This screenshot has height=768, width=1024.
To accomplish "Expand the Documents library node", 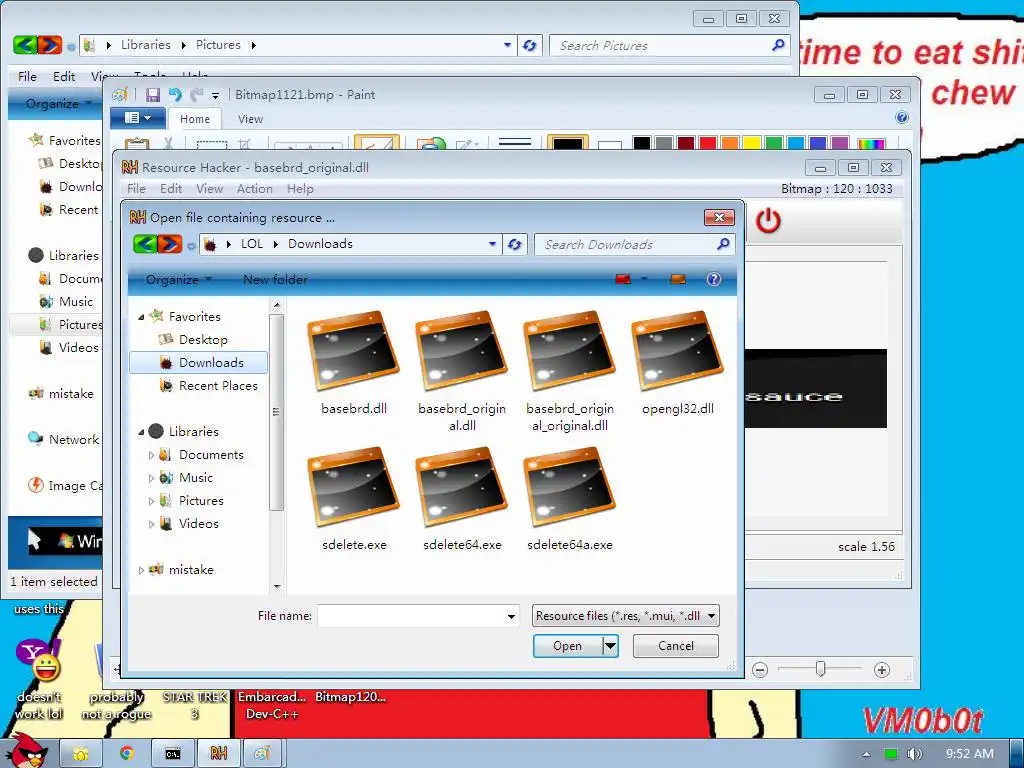I will 152,455.
